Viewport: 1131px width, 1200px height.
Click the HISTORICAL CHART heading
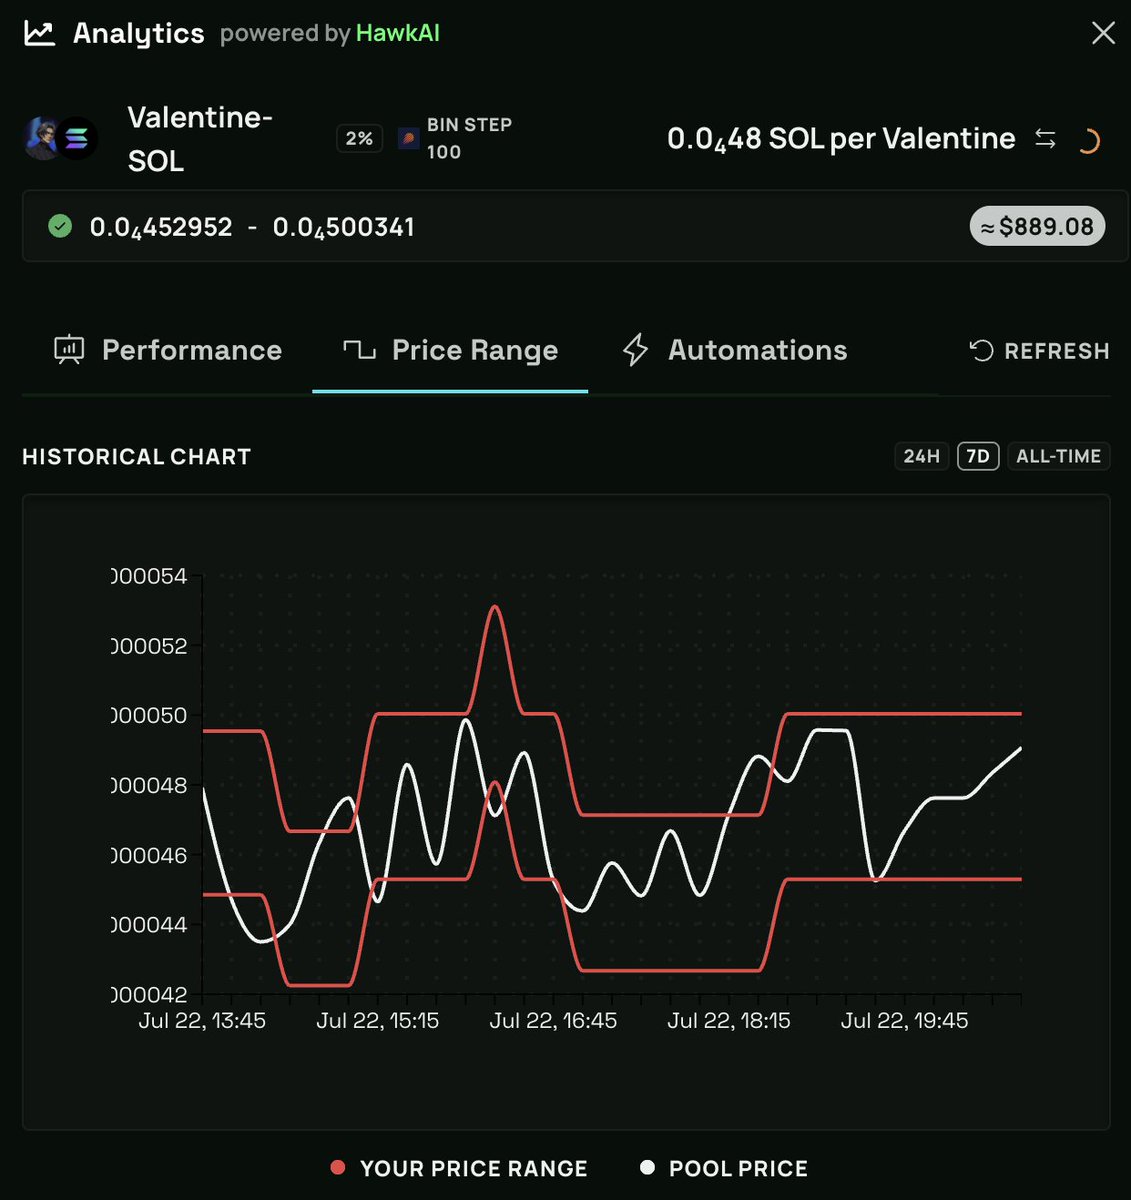(x=136, y=457)
